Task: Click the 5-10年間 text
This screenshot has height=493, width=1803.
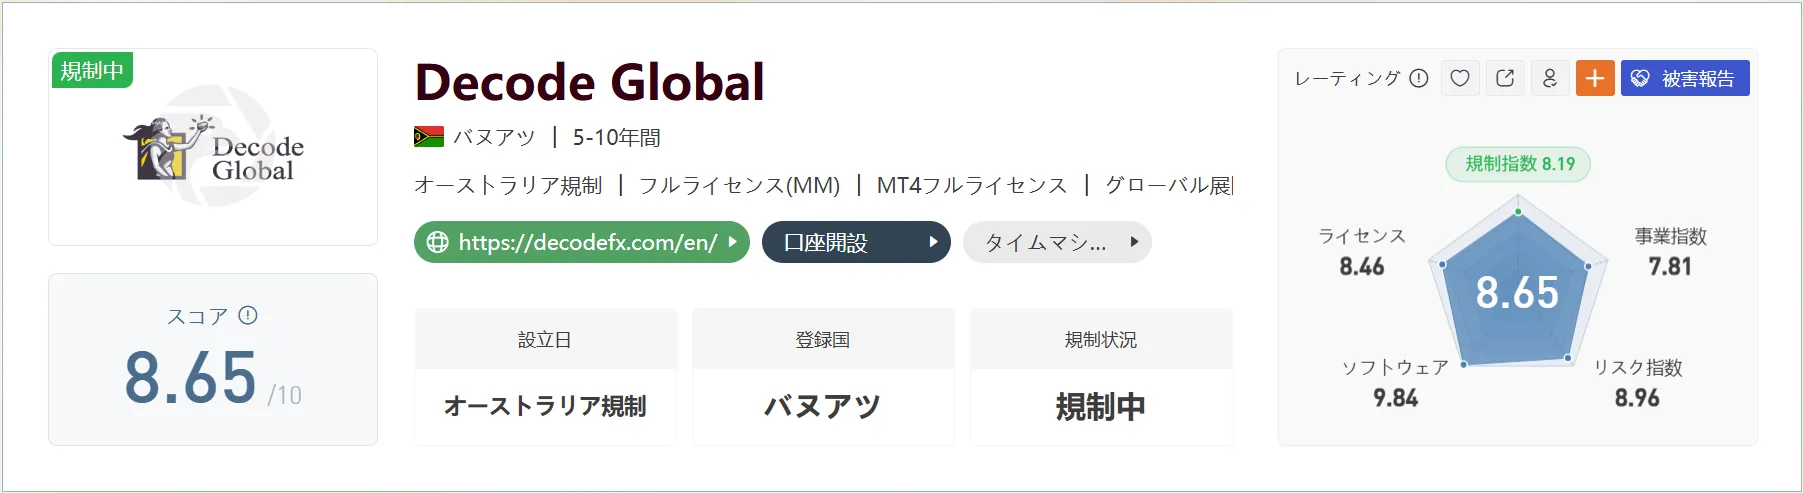Action: point(616,138)
